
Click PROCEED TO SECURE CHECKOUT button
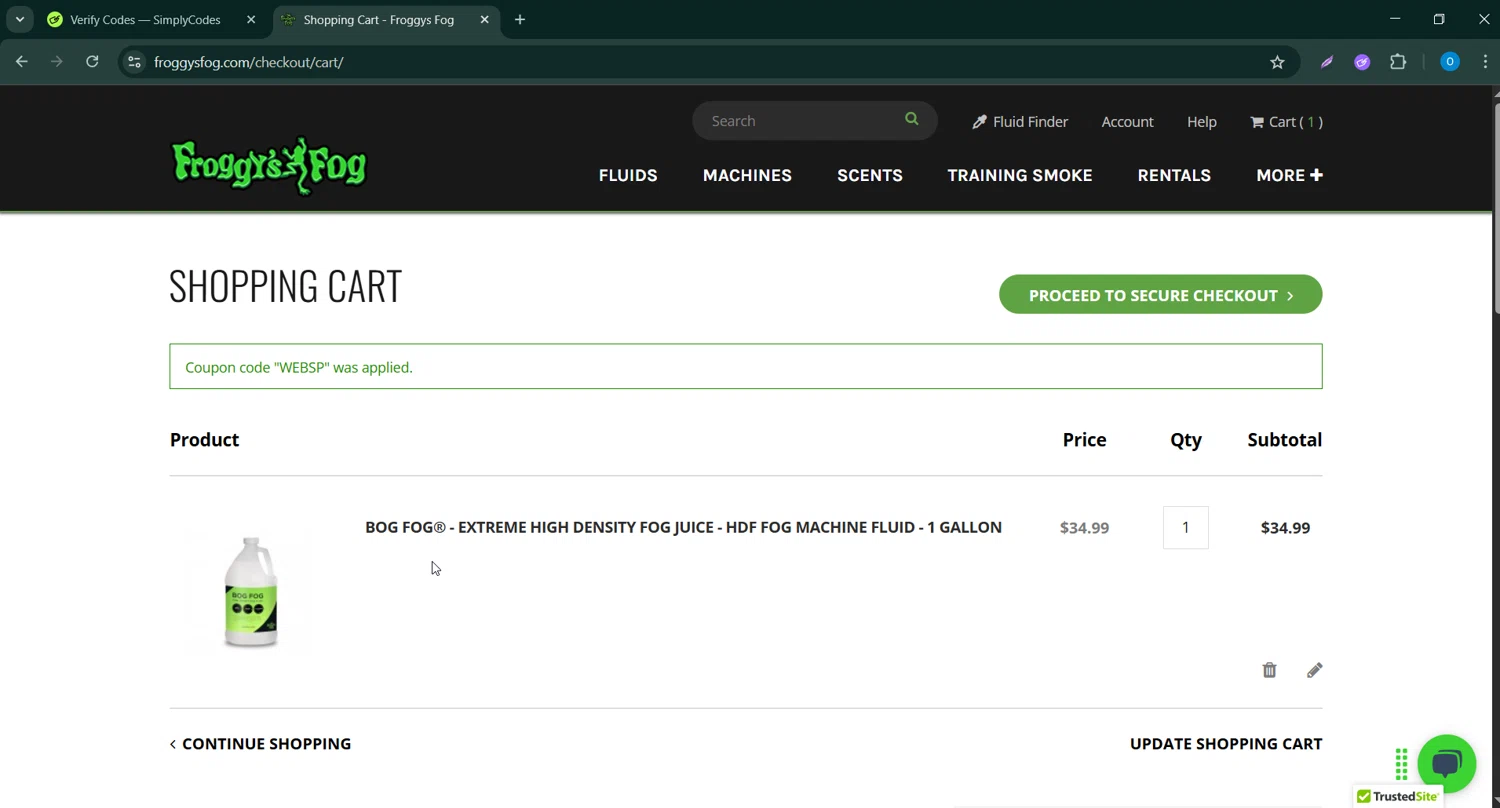pos(1160,295)
